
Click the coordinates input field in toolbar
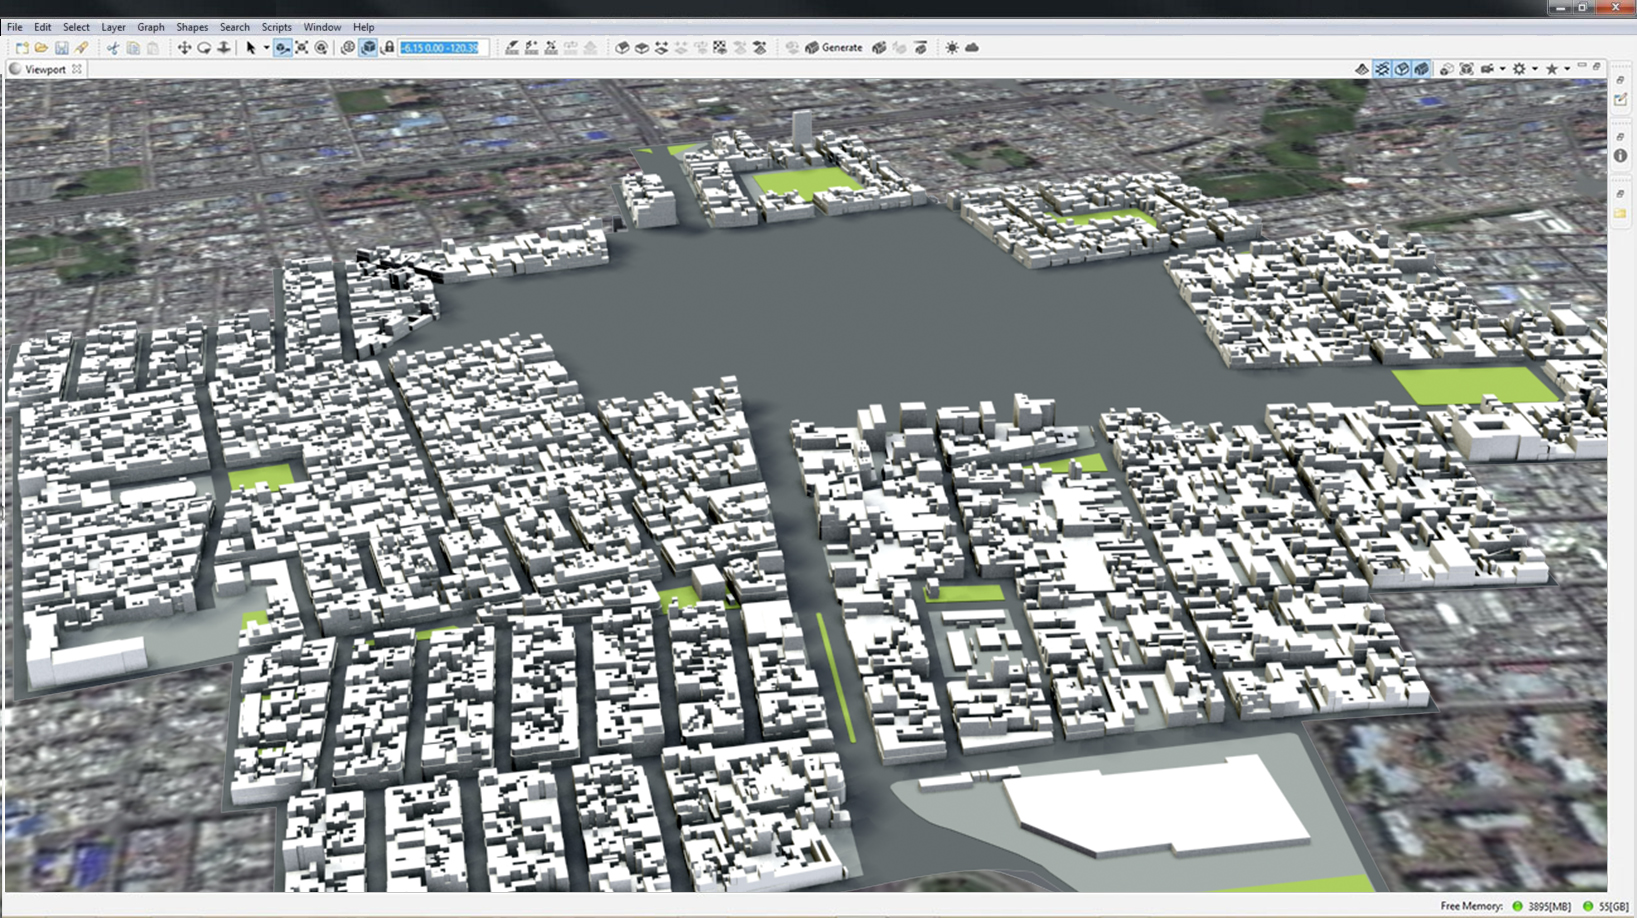click(441, 48)
